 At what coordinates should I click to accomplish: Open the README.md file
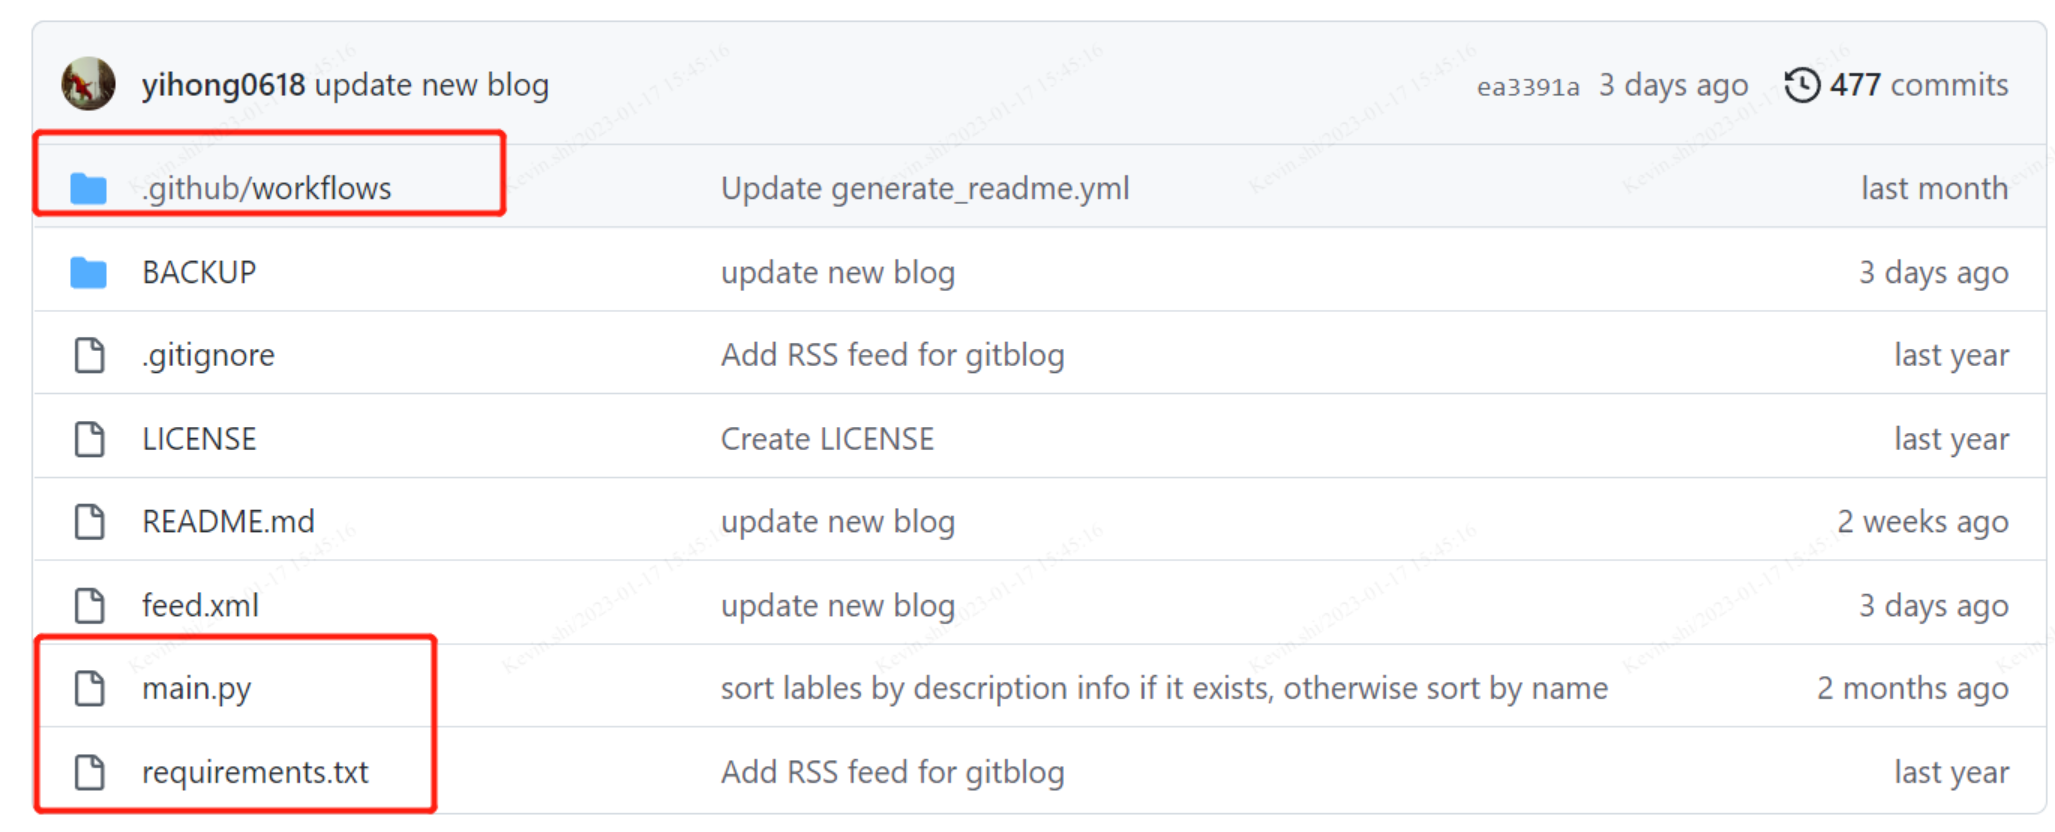(x=228, y=520)
